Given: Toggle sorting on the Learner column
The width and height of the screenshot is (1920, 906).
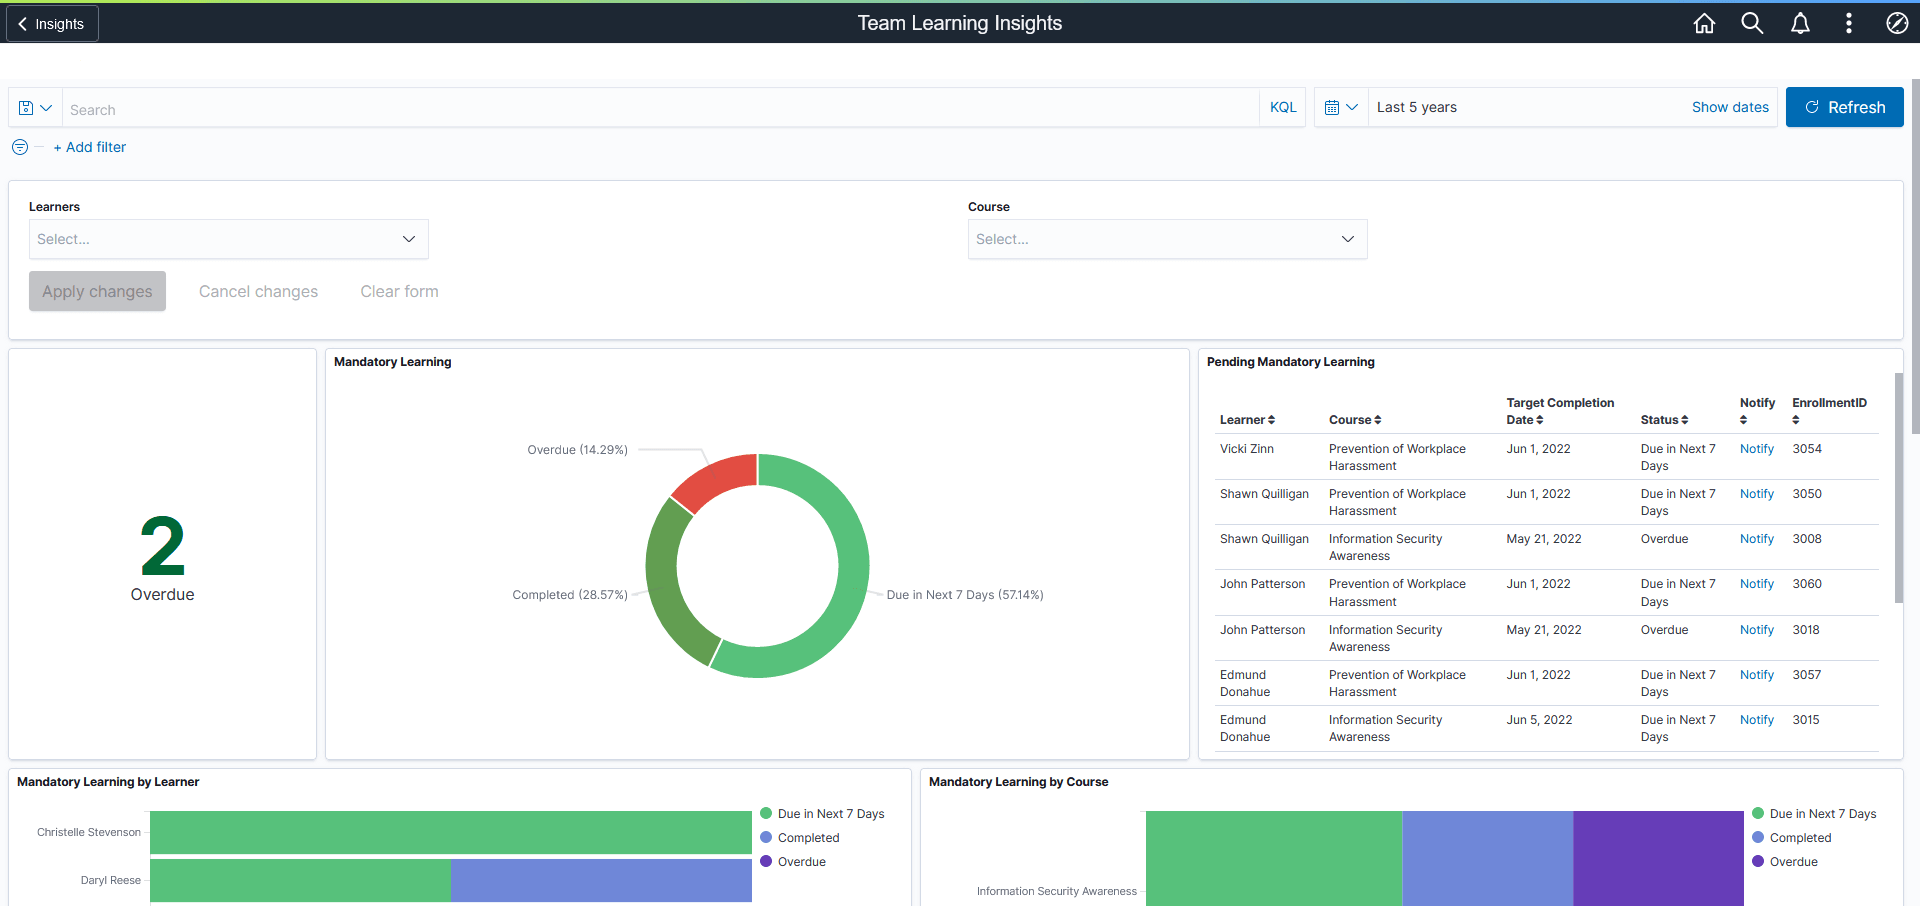Looking at the screenshot, I should coord(1272,420).
